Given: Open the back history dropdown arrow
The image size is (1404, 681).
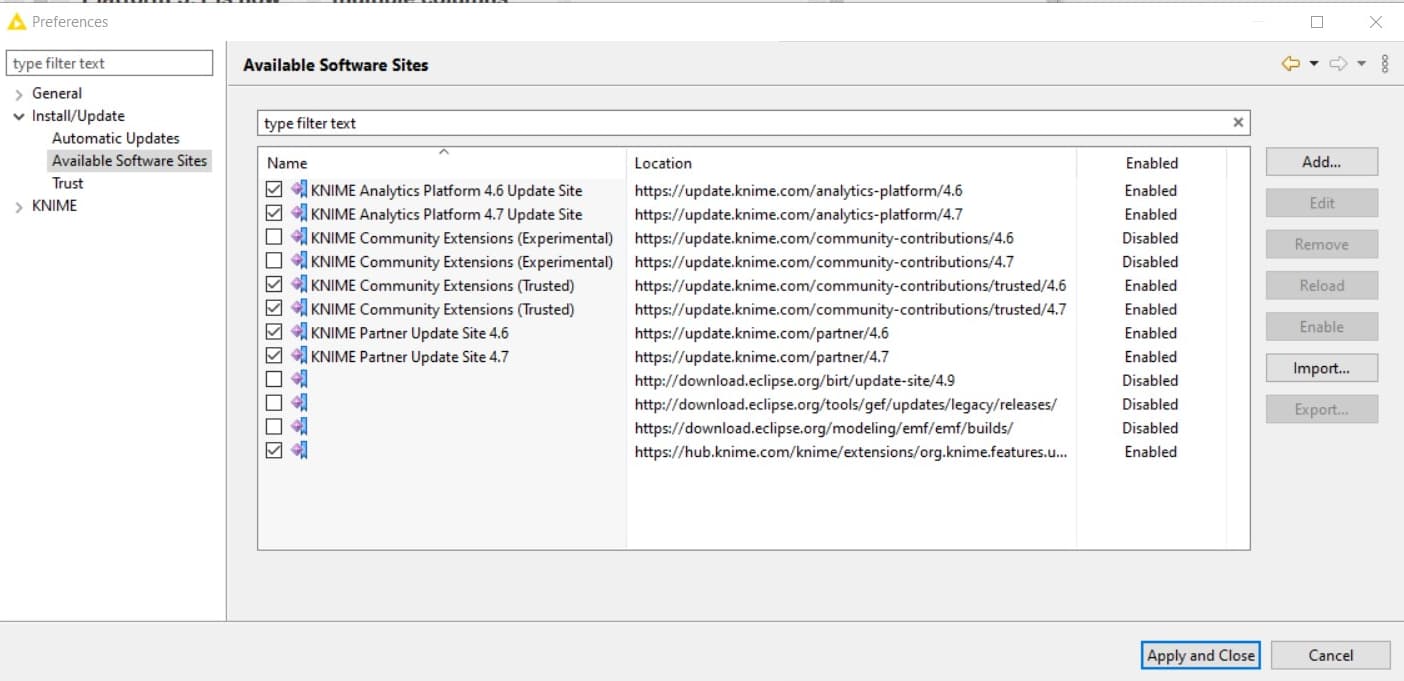Looking at the screenshot, I should 1313,64.
